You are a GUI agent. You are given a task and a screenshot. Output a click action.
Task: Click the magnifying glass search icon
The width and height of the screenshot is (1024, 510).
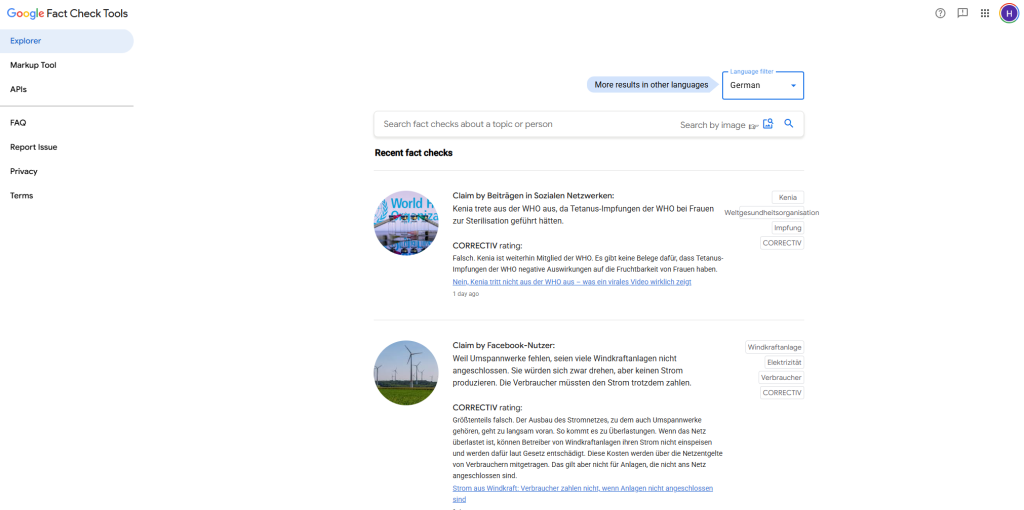point(789,124)
